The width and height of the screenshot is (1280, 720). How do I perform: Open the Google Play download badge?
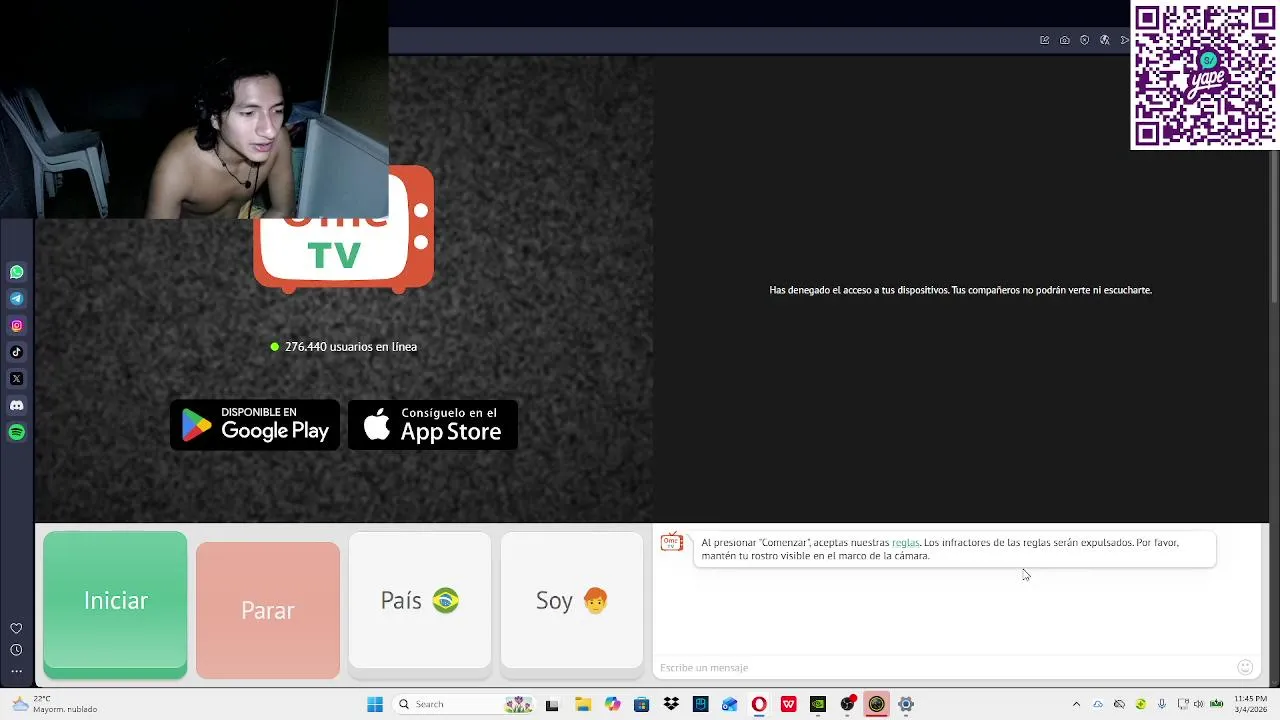[255, 425]
